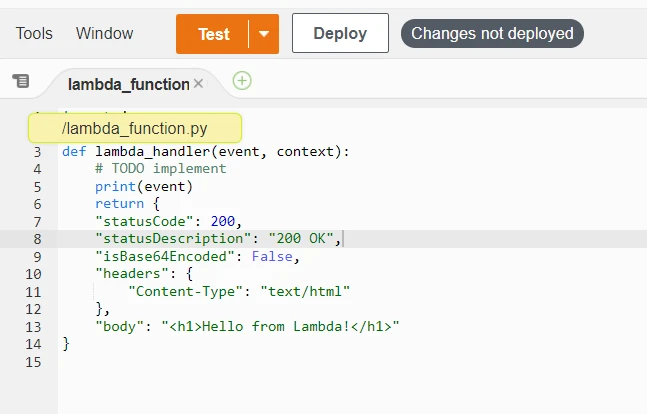647x414 pixels.
Task: Toggle the panel icon left of tabs
Action: [x=21, y=81]
